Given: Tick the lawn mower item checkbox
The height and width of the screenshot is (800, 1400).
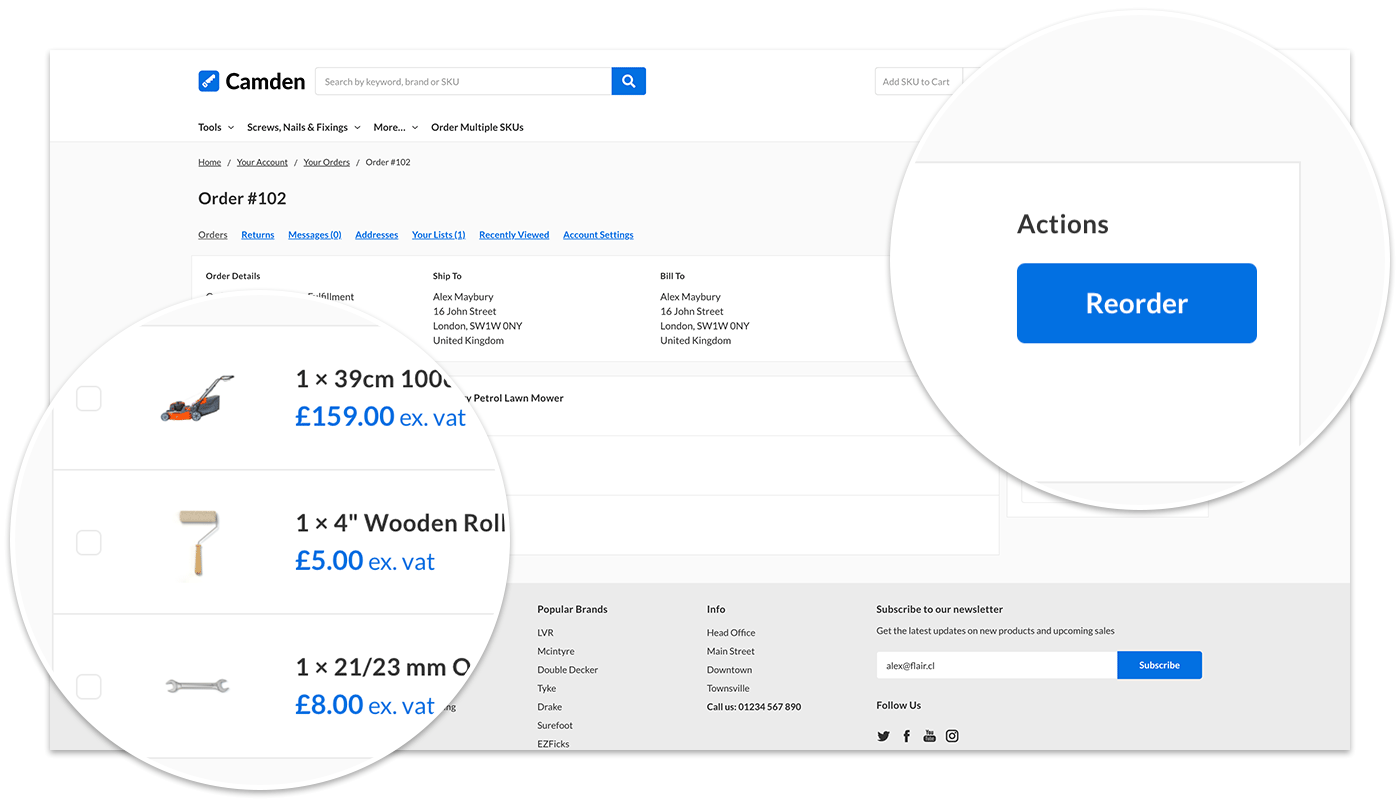Looking at the screenshot, I should coord(89,398).
